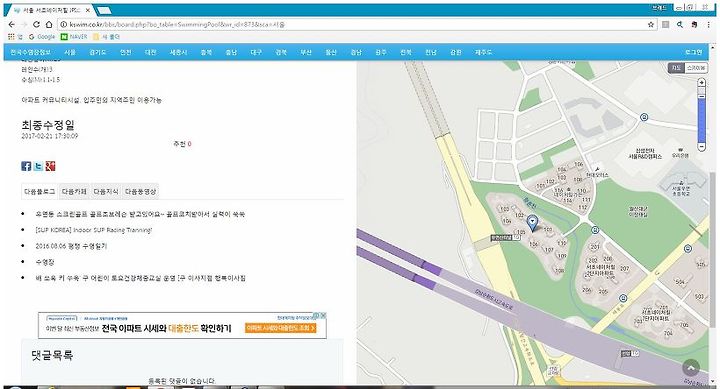
Task: Open 강원 region menu item
Action: (x=456, y=52)
